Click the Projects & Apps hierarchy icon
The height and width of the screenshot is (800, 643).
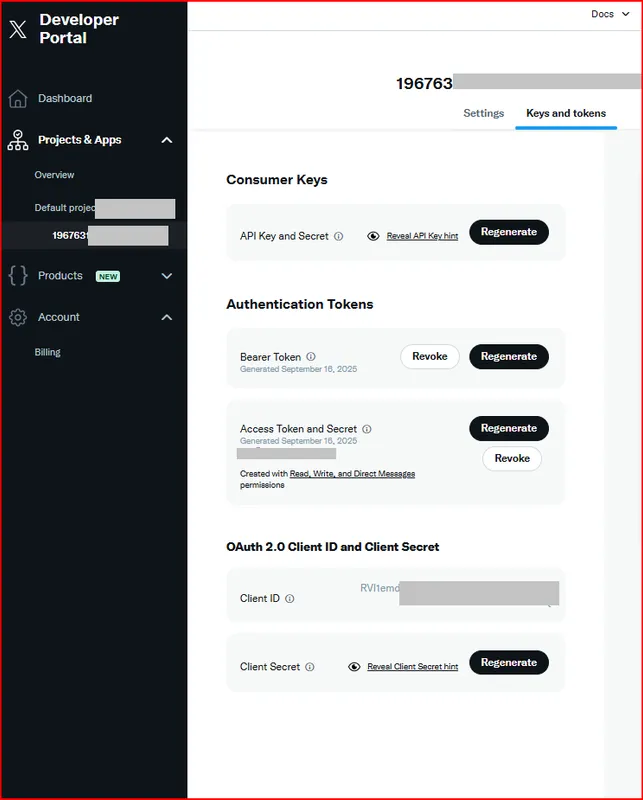(x=17, y=140)
